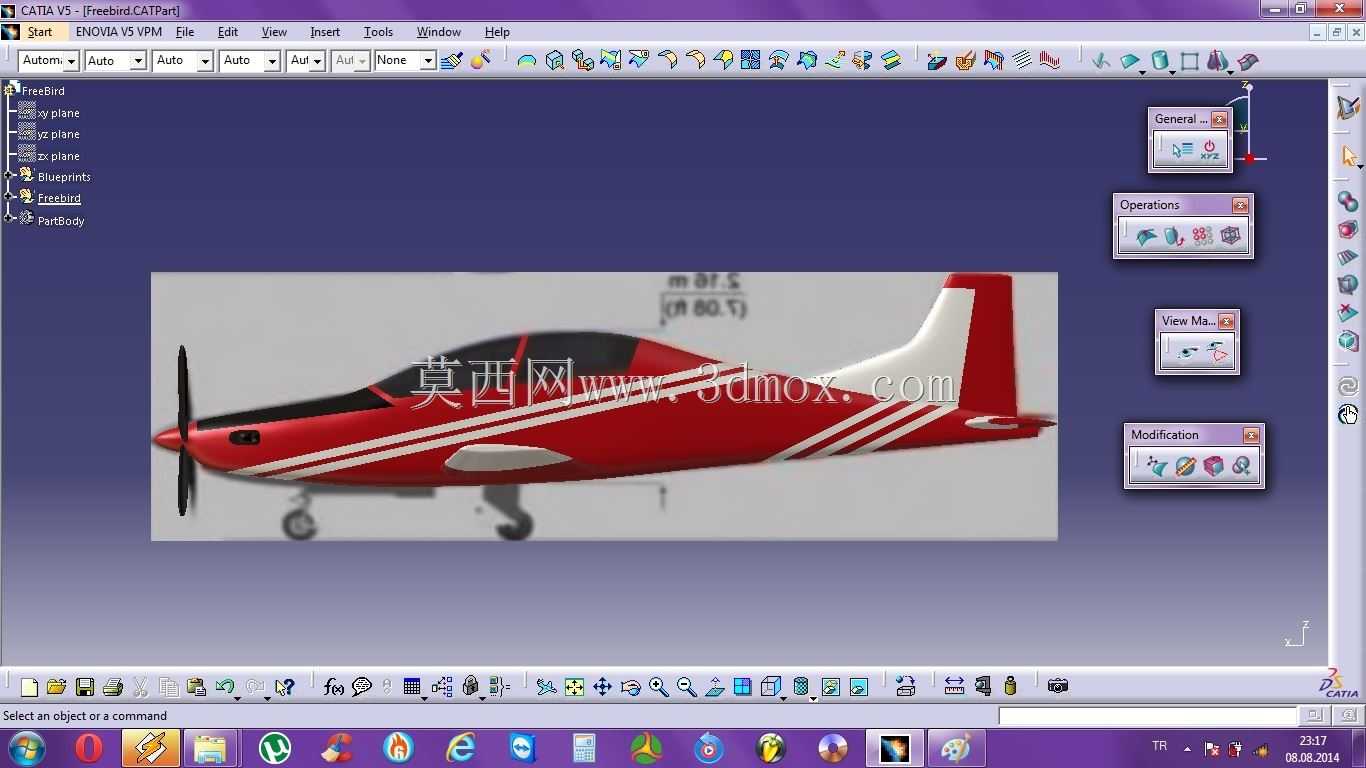Click the command input field
This screenshot has height=768, width=1366.
[x=1147, y=716]
